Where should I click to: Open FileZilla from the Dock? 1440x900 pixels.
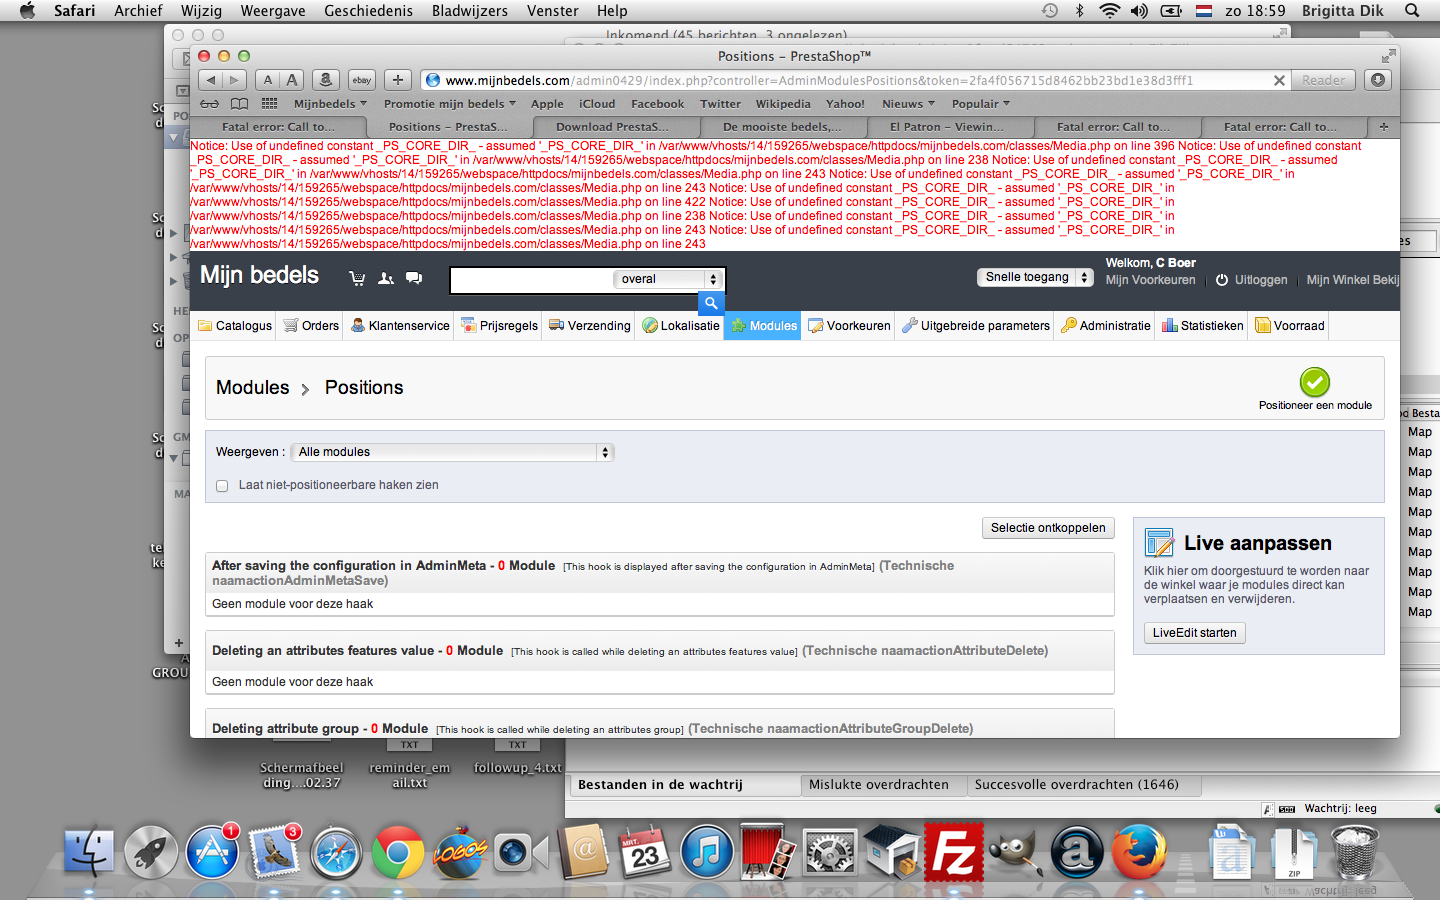954,852
